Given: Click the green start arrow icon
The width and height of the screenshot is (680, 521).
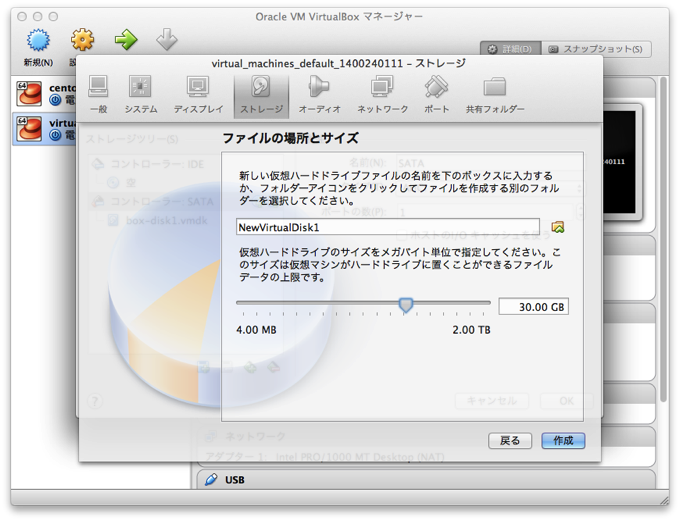Looking at the screenshot, I should coord(126,40).
